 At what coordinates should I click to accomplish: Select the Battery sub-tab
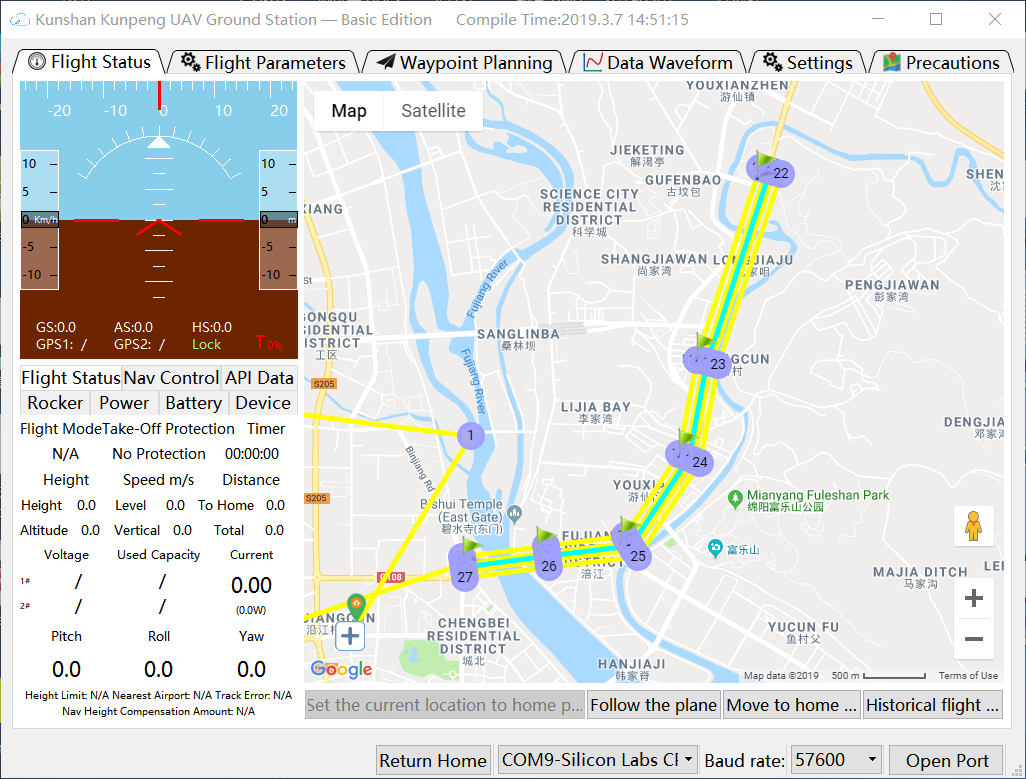click(x=193, y=403)
